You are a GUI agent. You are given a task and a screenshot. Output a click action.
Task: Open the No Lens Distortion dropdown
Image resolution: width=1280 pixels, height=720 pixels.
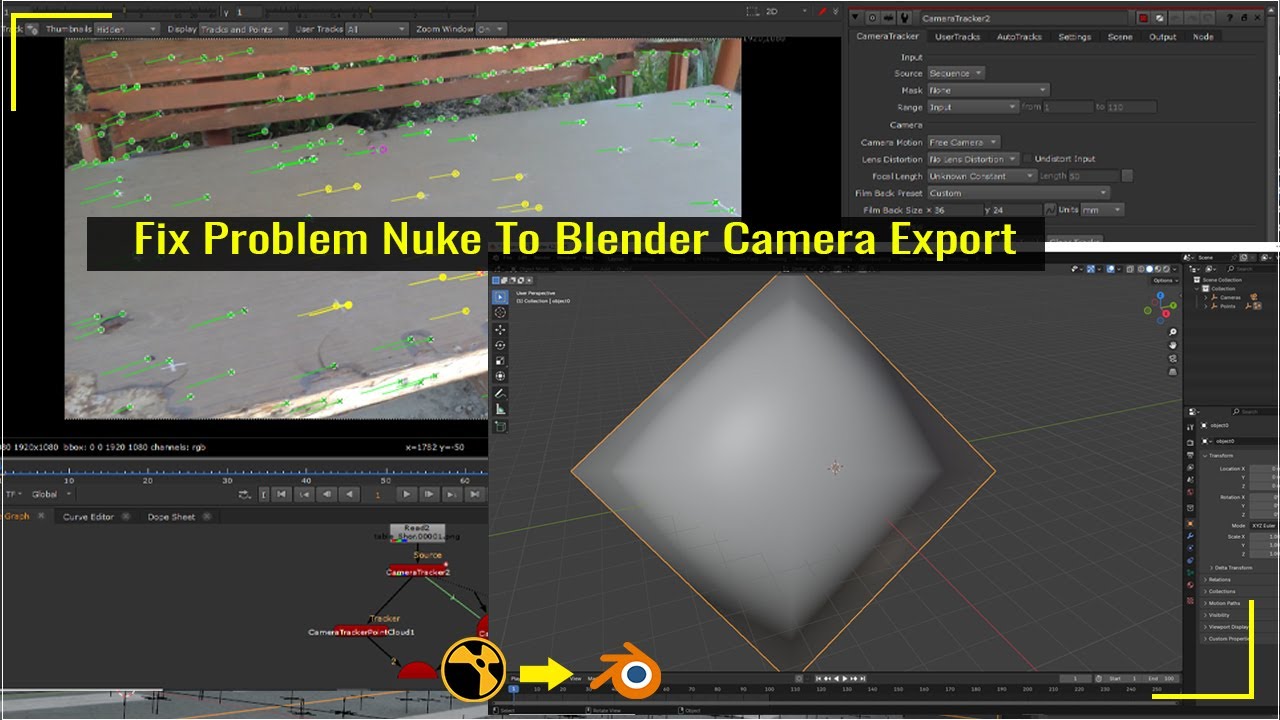pyautogui.click(x=973, y=159)
